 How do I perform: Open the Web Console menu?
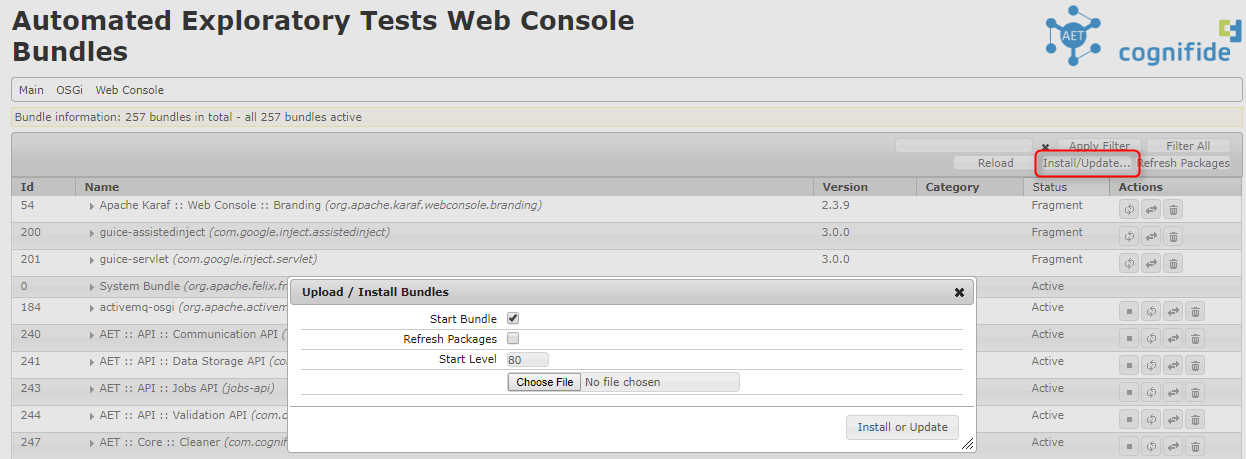coord(130,90)
